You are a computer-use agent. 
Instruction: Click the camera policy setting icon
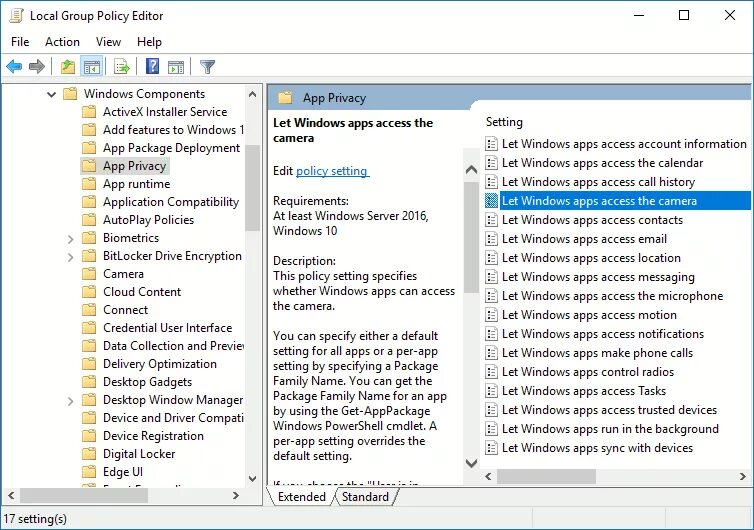(491, 201)
